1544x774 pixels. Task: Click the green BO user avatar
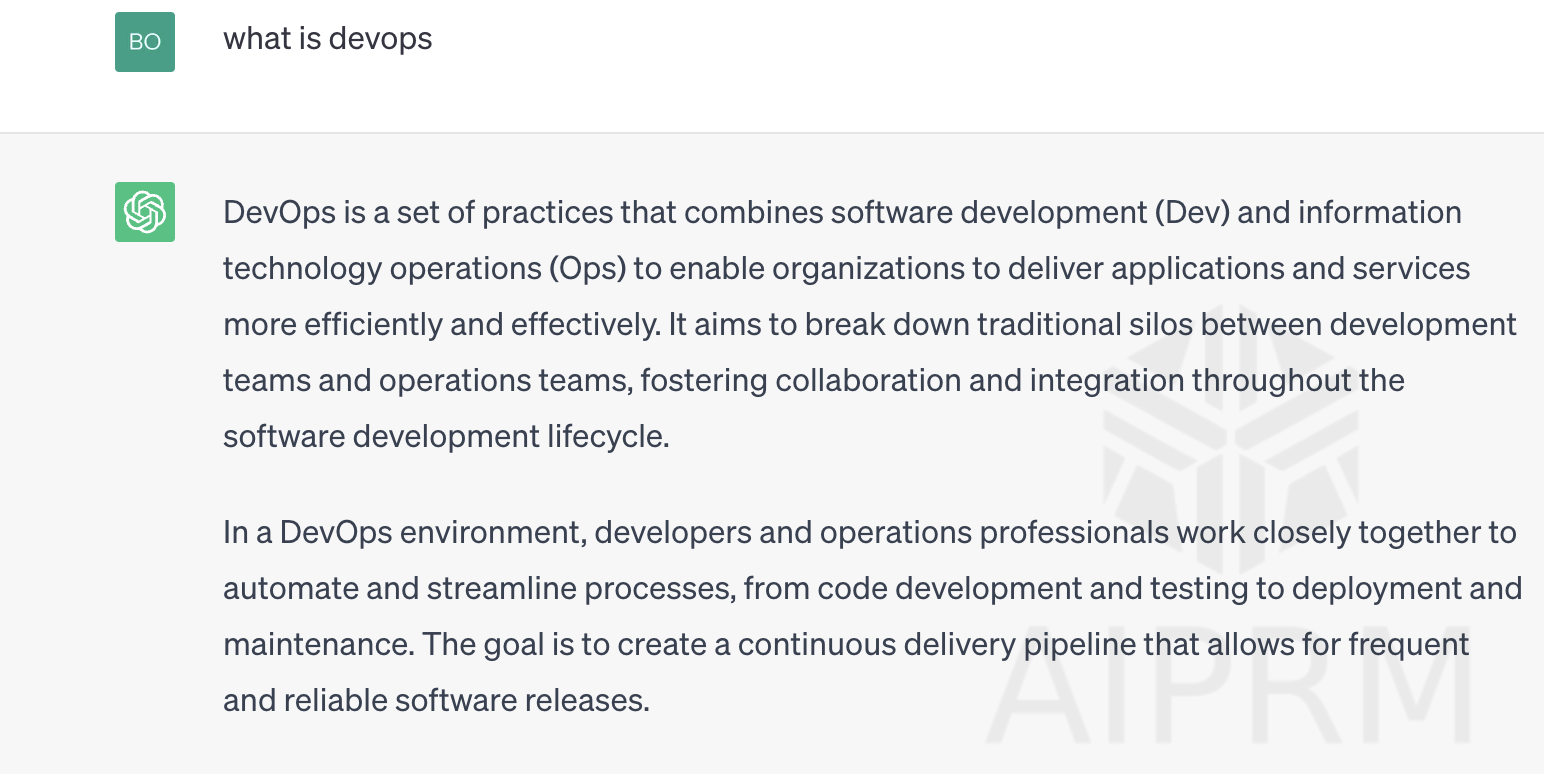(x=145, y=42)
